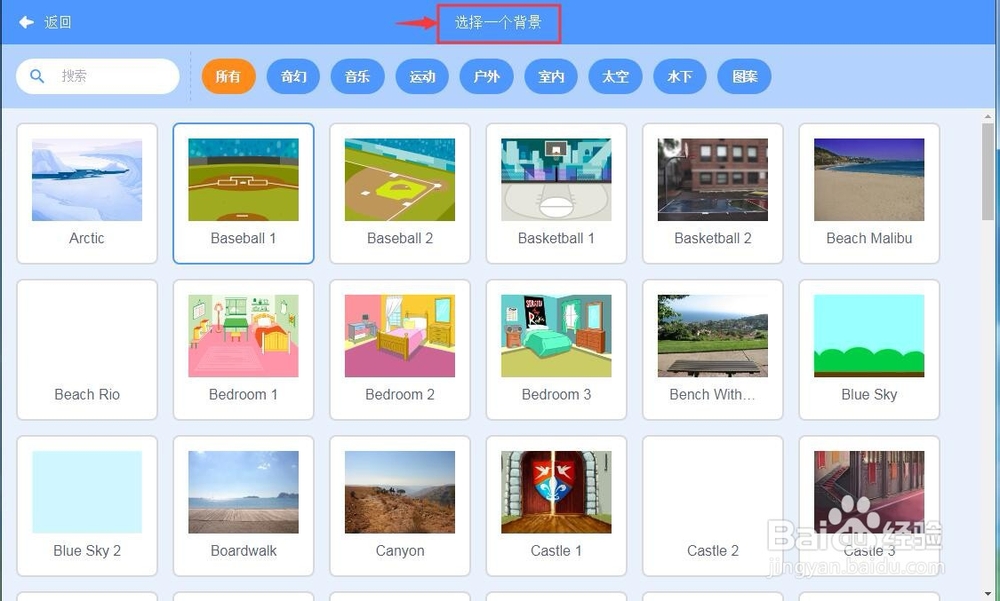The width and height of the screenshot is (1000, 601).
Task: Choose the Baseball 1 backdrop
Action: [243, 193]
